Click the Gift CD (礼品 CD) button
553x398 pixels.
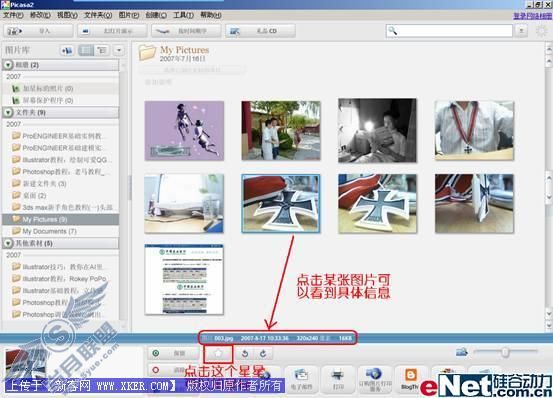[260, 31]
